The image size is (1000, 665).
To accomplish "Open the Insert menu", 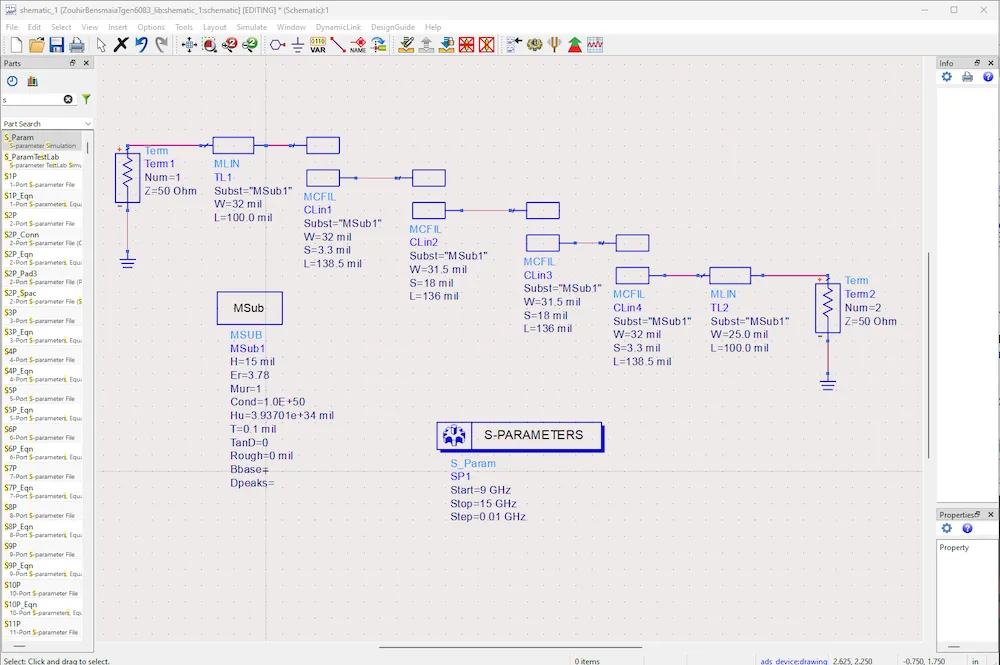I will 117,27.
